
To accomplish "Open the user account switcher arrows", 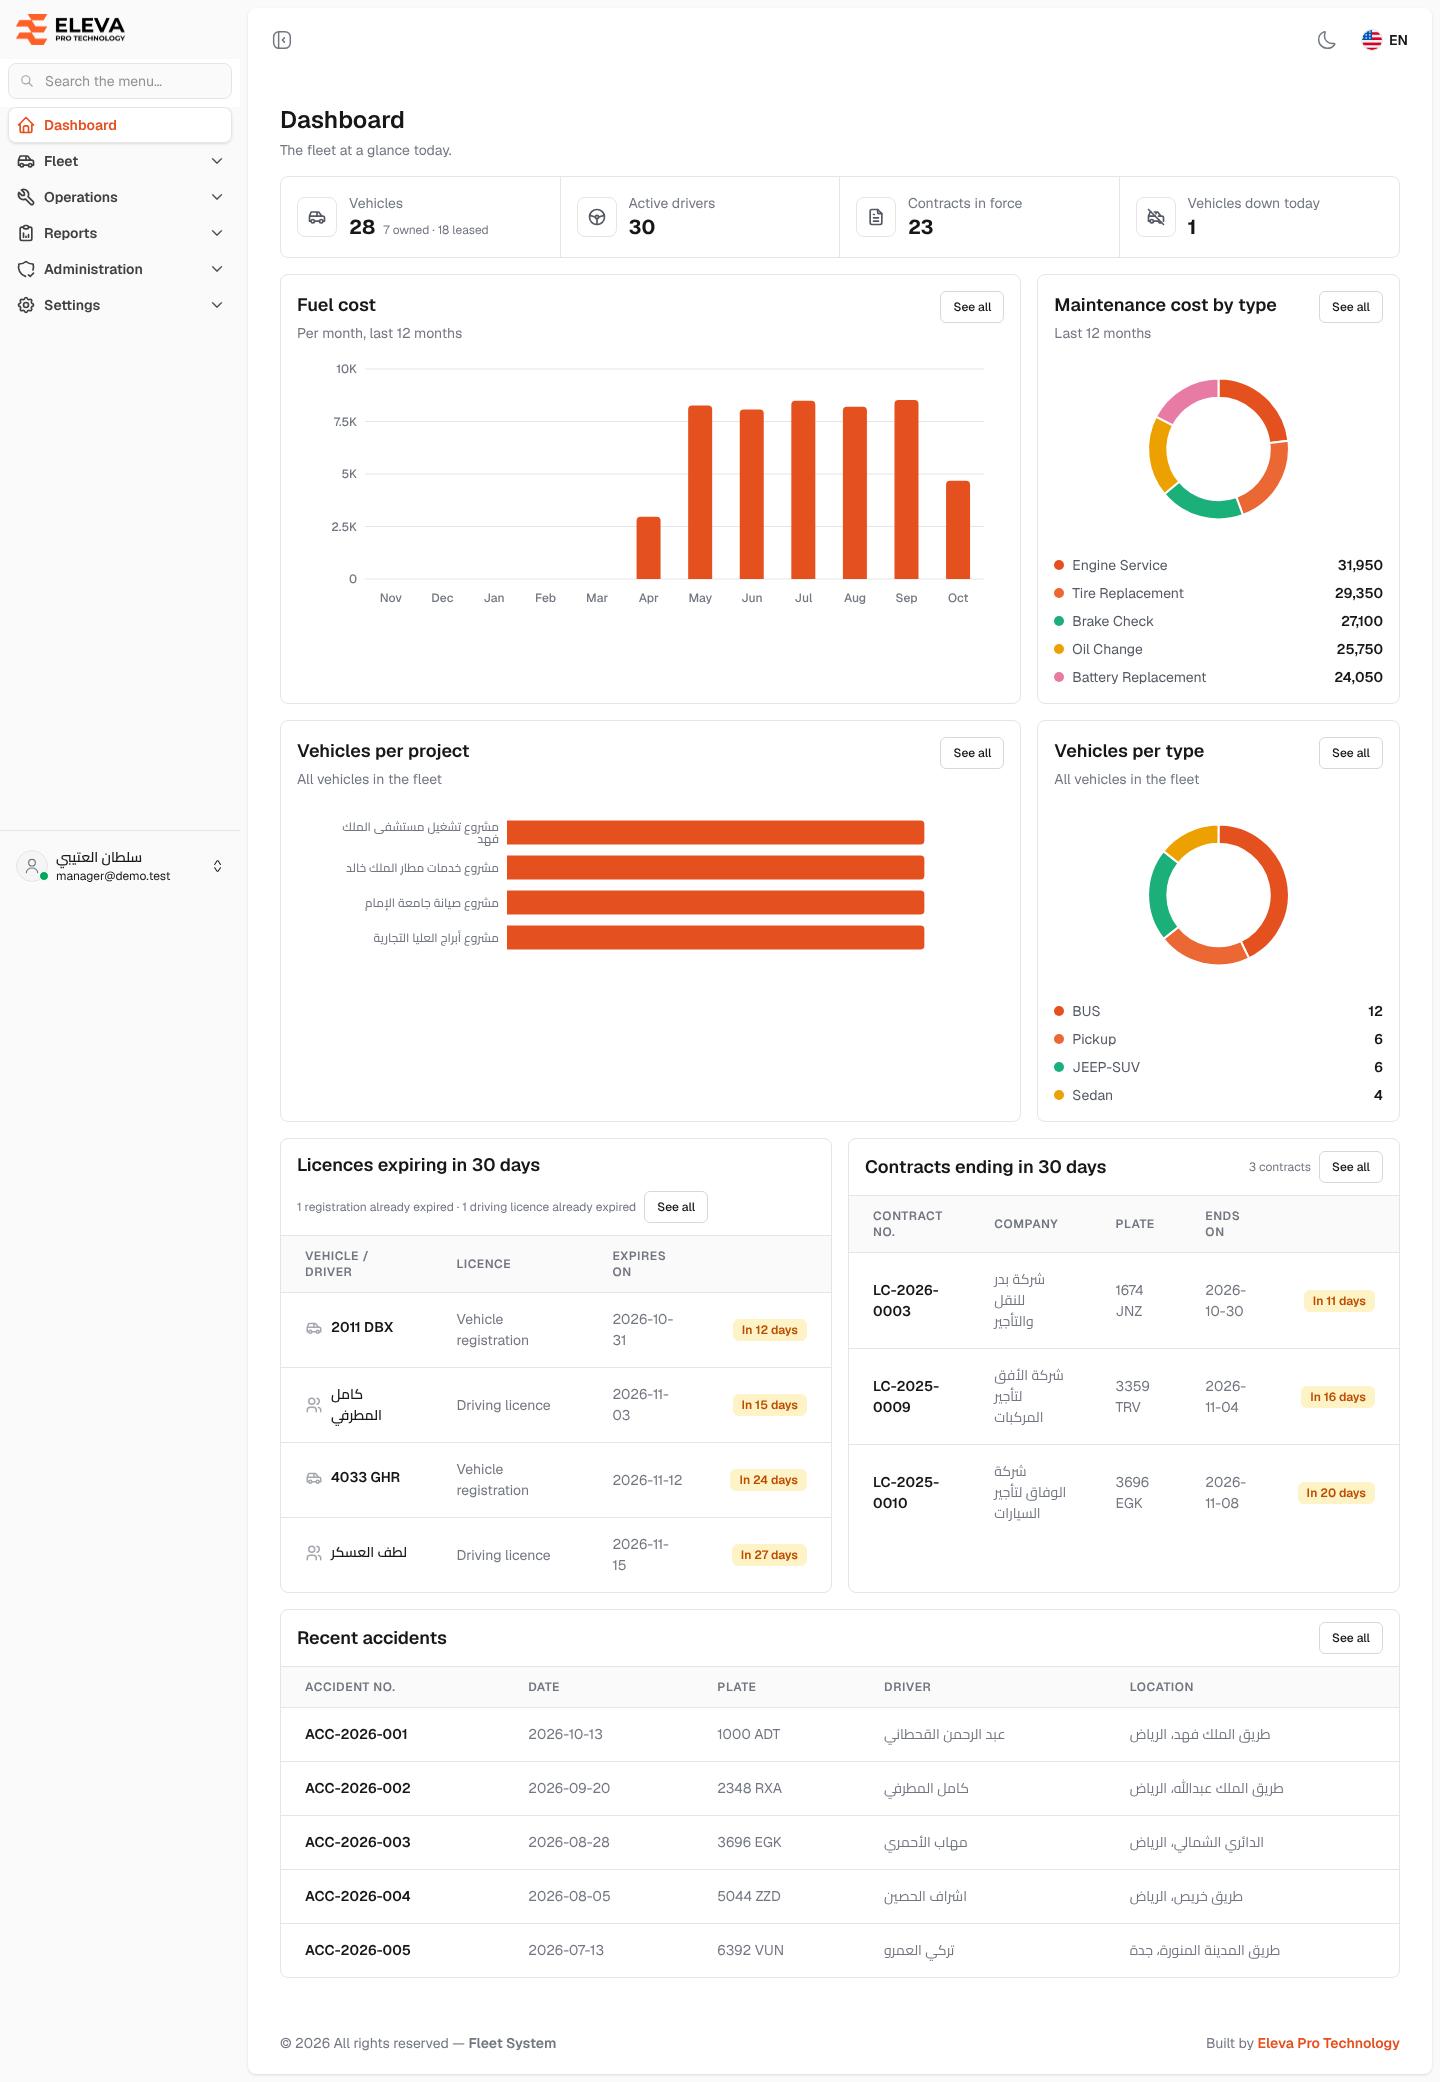I will [x=218, y=866].
